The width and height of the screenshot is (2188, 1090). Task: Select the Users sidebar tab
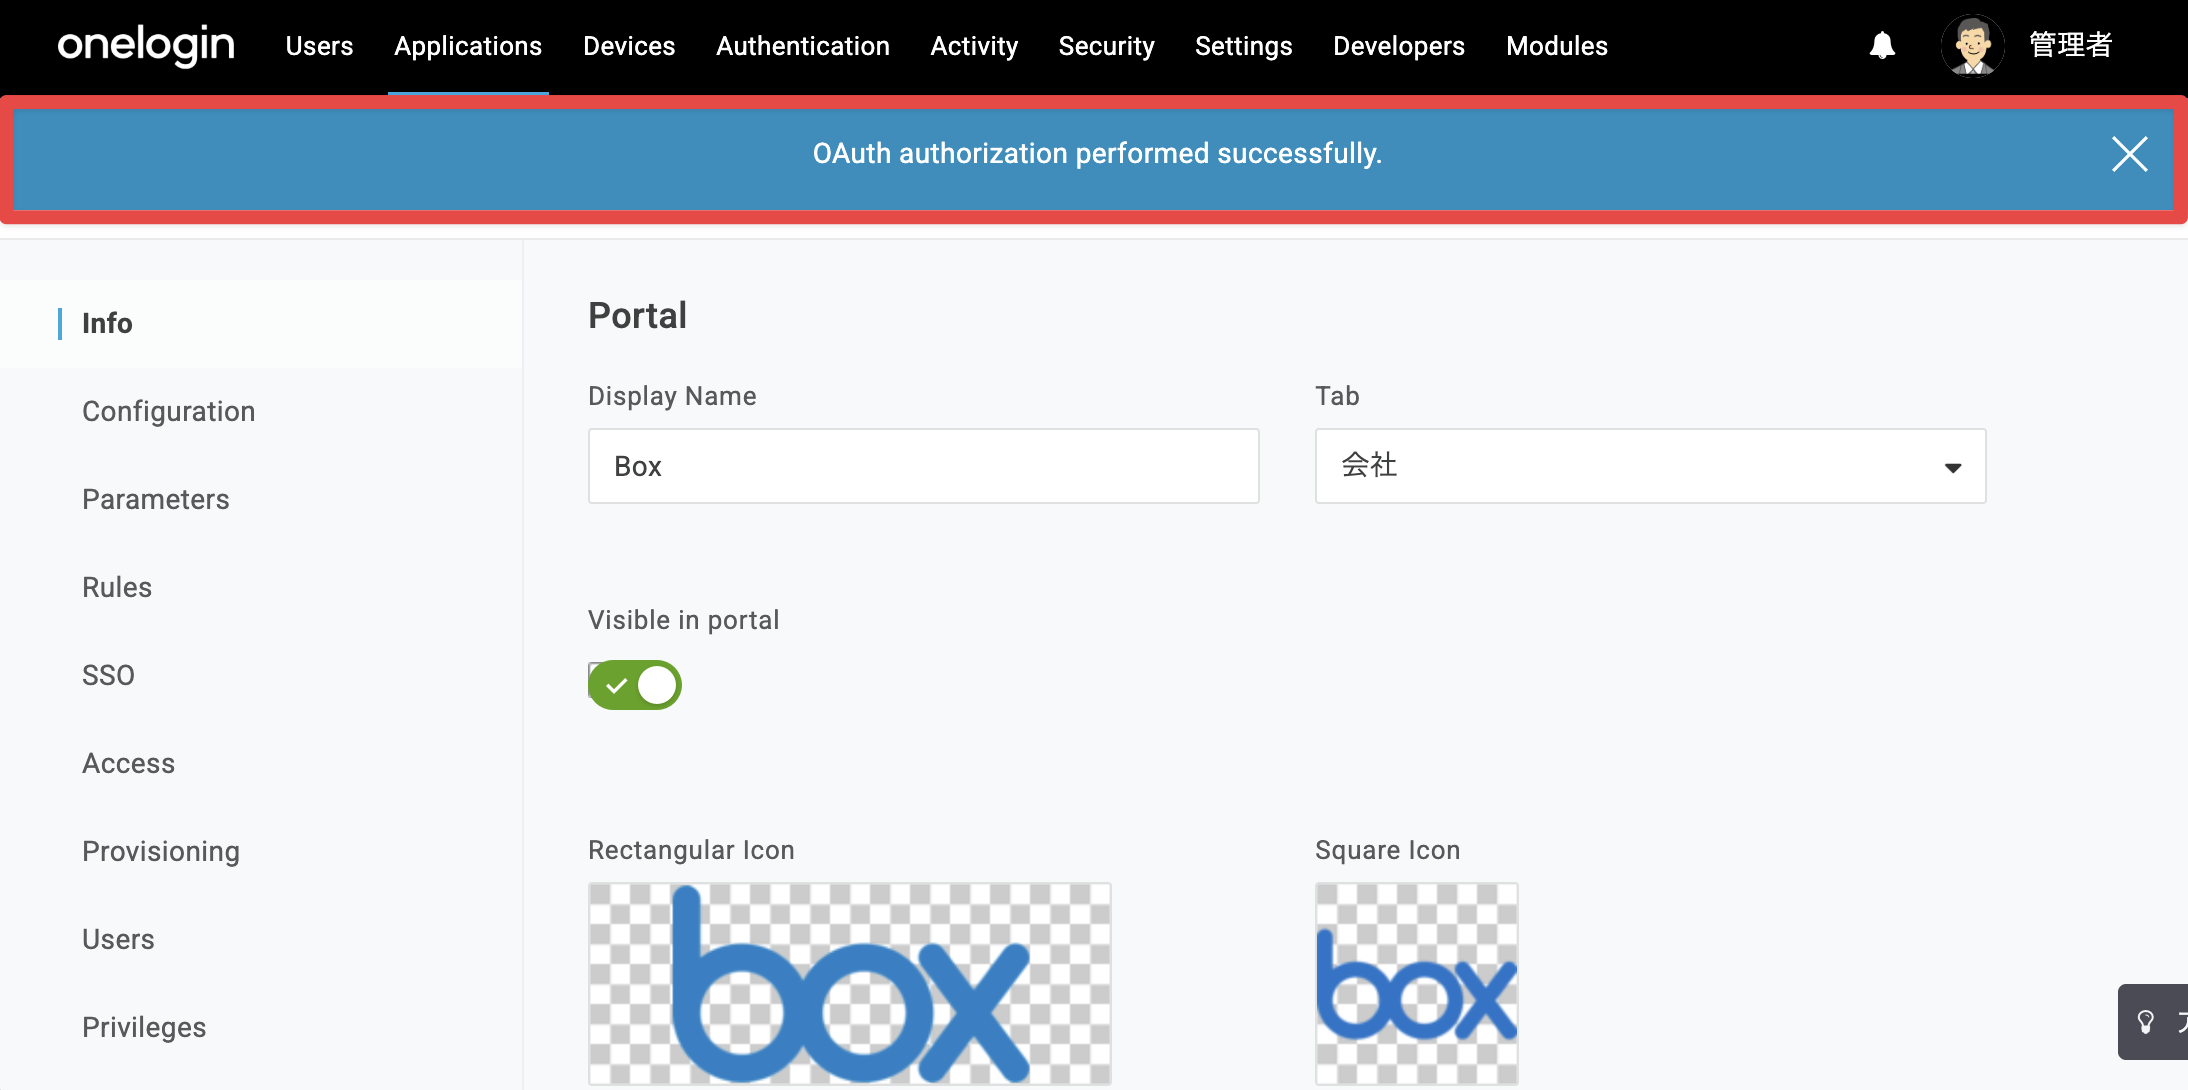coord(118,939)
